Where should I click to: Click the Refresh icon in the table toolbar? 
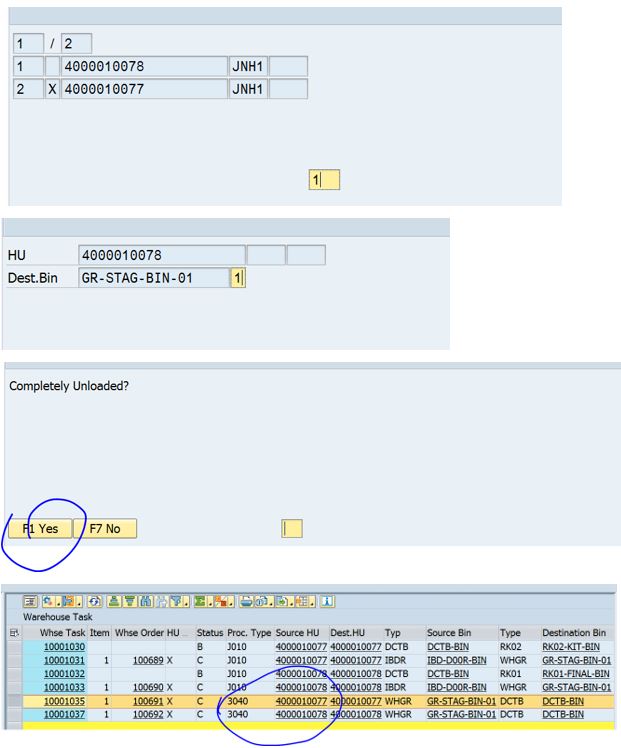(94, 600)
